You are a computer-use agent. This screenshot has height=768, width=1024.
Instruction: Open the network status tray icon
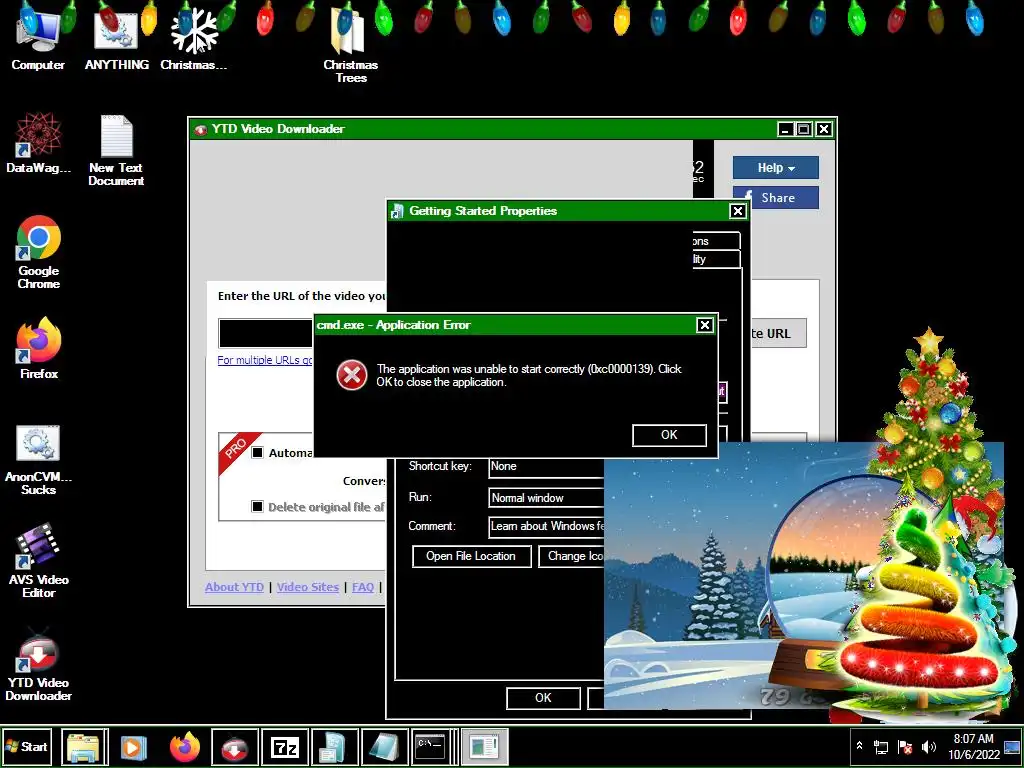pyautogui.click(x=881, y=746)
